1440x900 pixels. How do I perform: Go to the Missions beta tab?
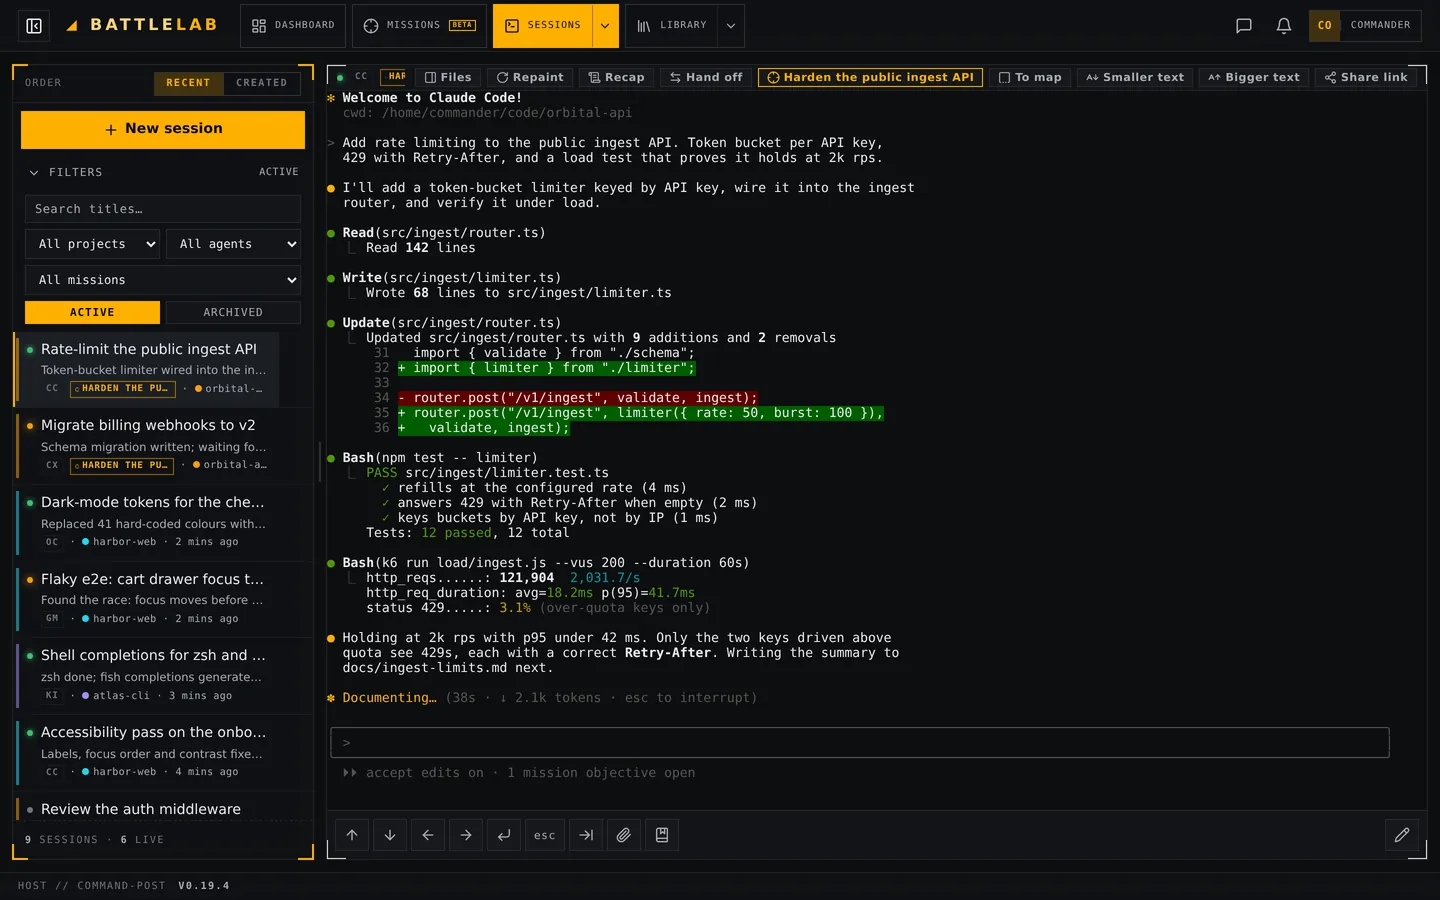[x=420, y=26]
